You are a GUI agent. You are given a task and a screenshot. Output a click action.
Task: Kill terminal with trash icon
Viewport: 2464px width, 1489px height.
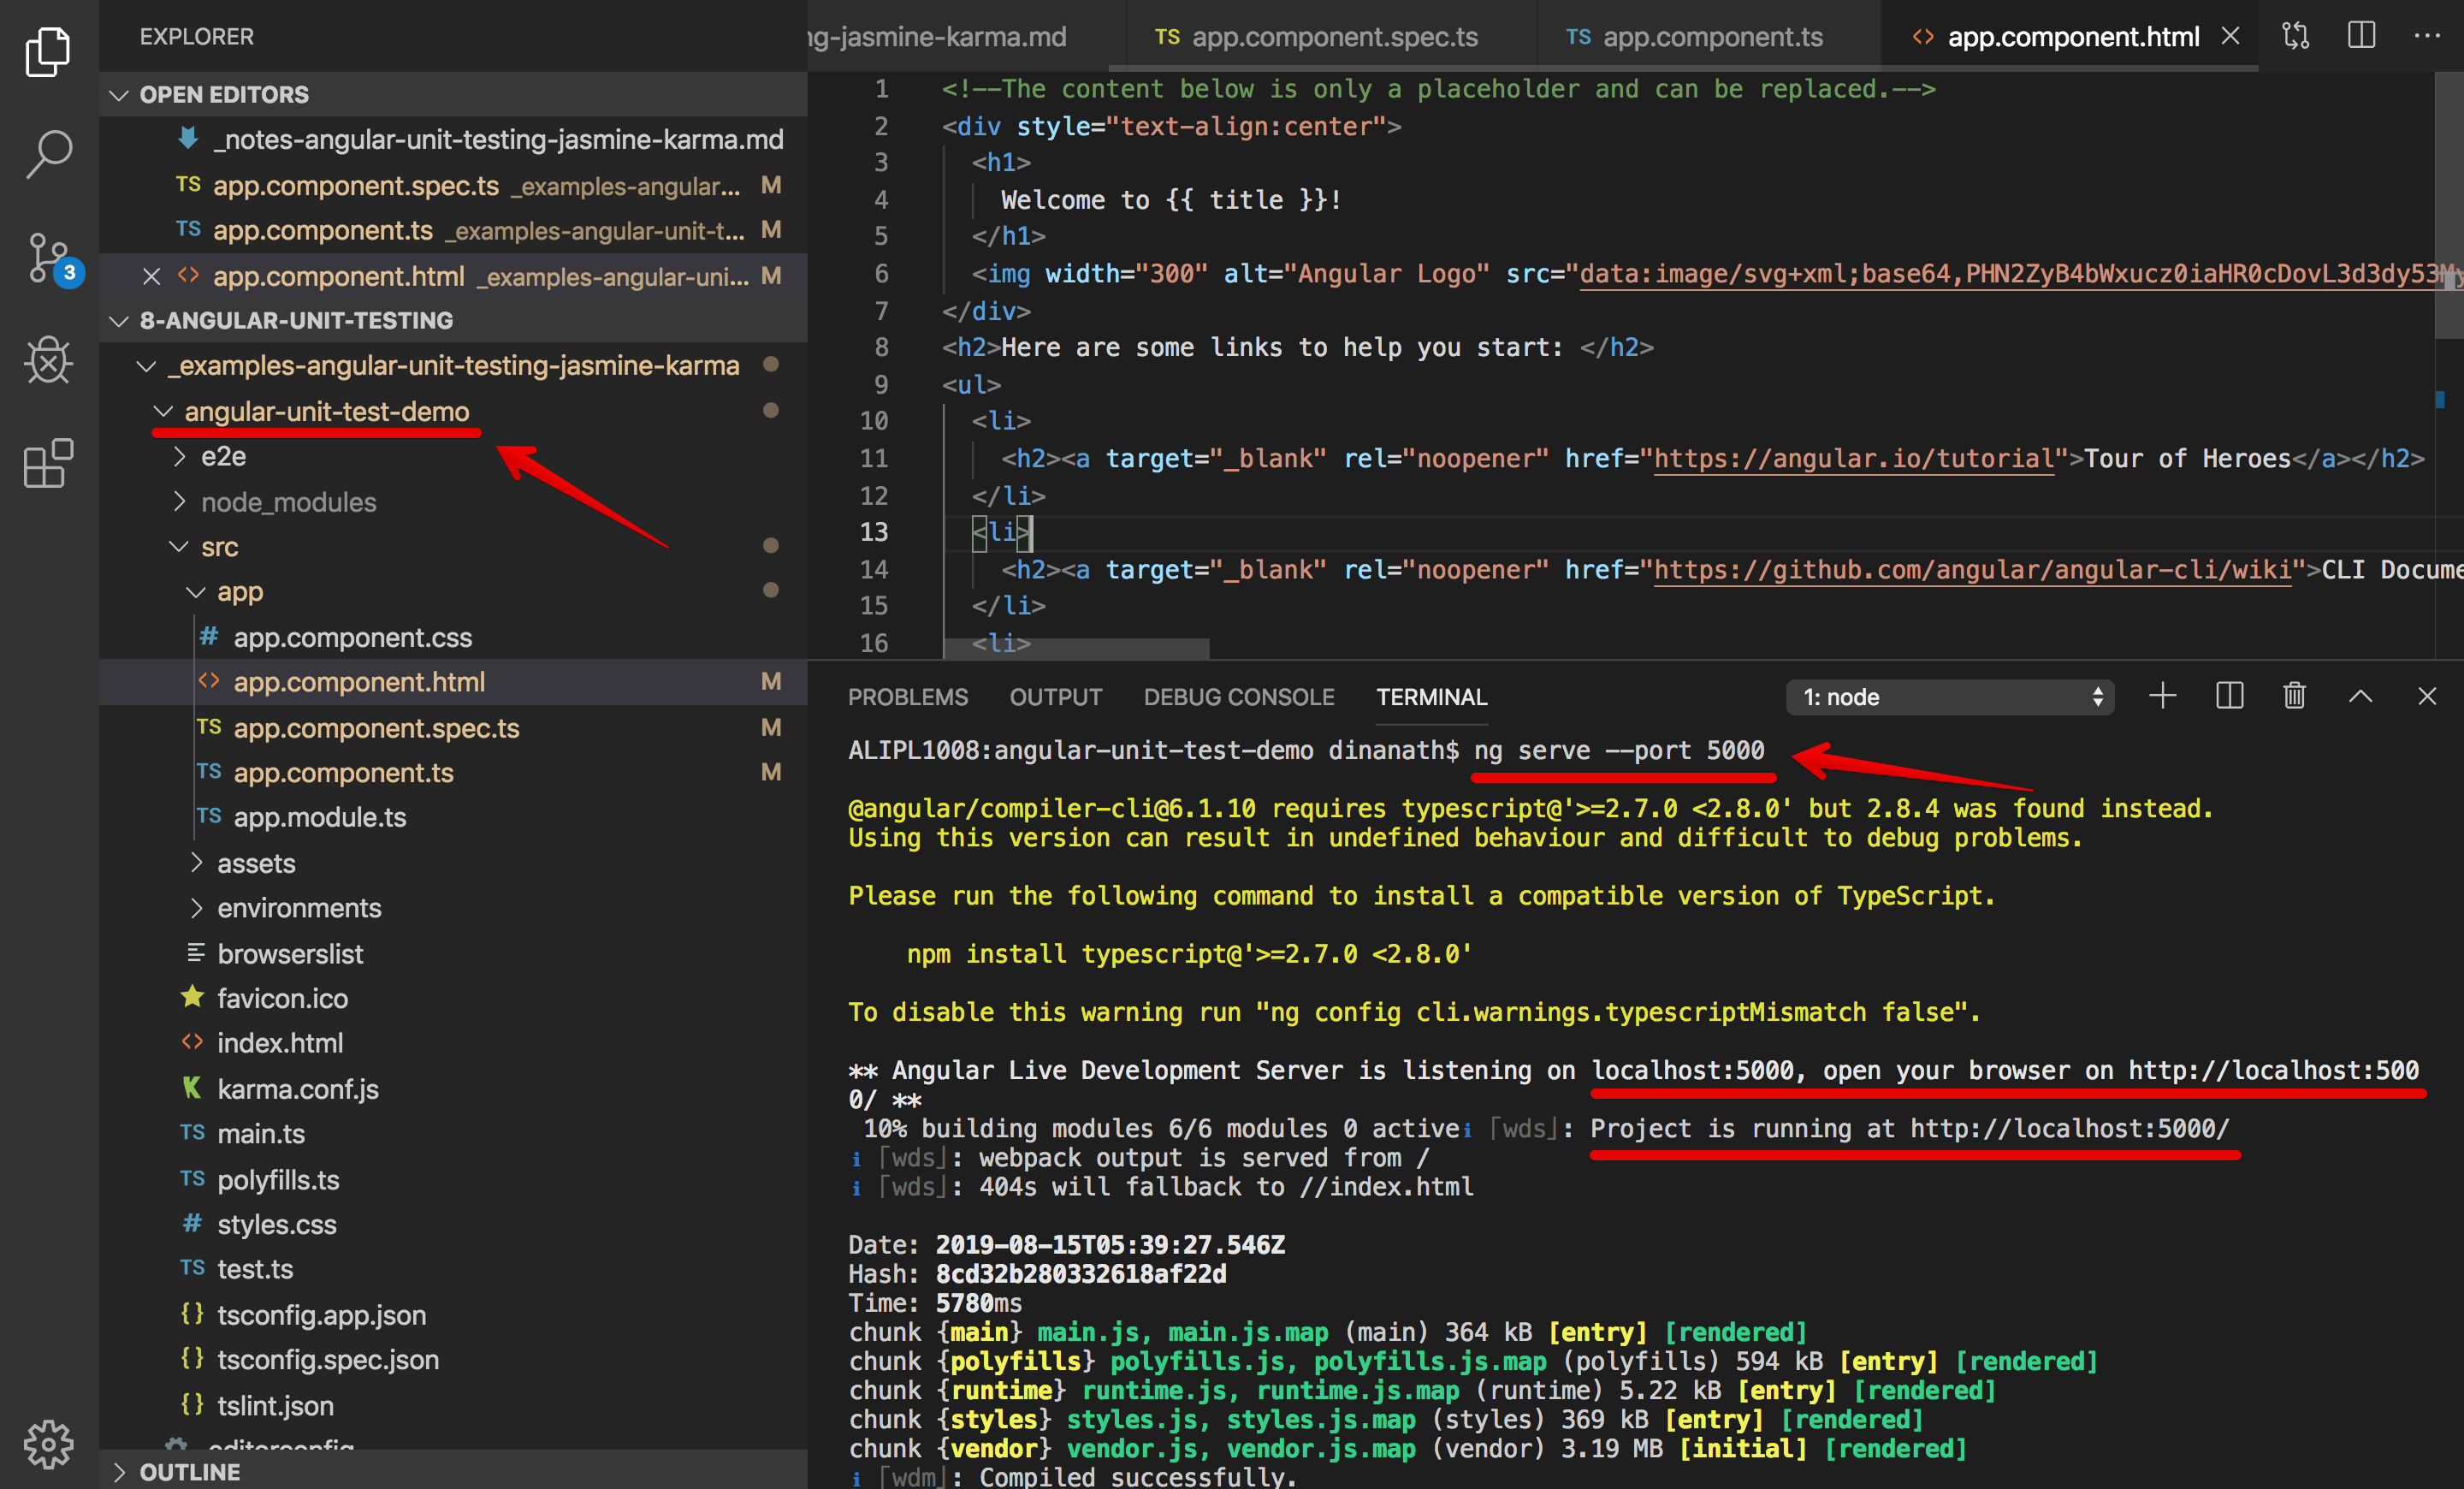pos(2294,696)
